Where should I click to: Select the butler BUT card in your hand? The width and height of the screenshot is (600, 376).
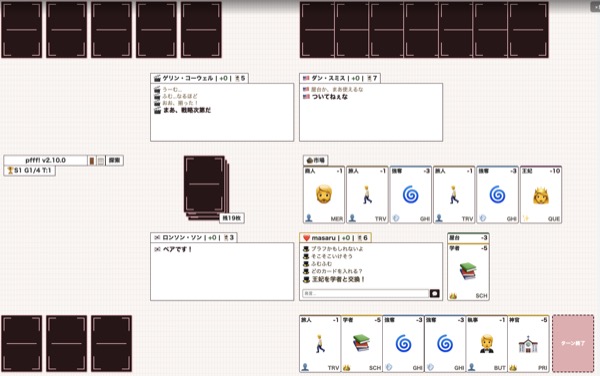point(486,344)
